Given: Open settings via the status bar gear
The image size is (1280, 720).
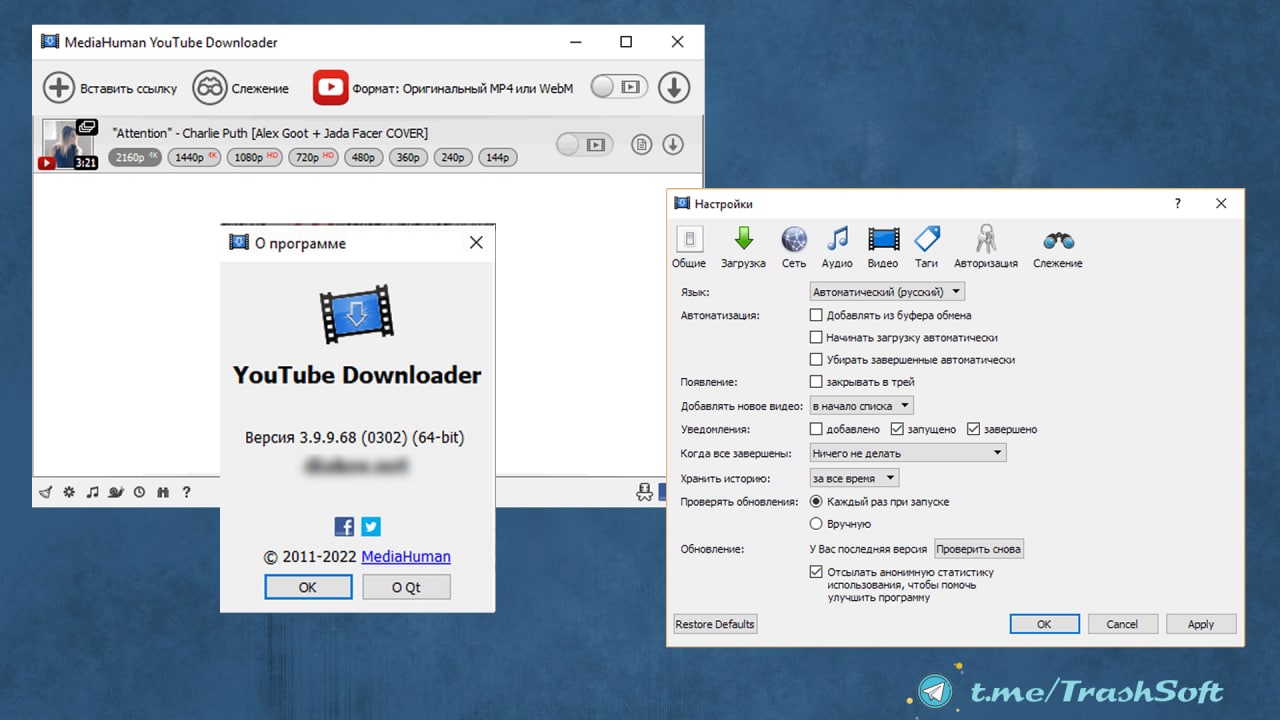Looking at the screenshot, I should [69, 492].
